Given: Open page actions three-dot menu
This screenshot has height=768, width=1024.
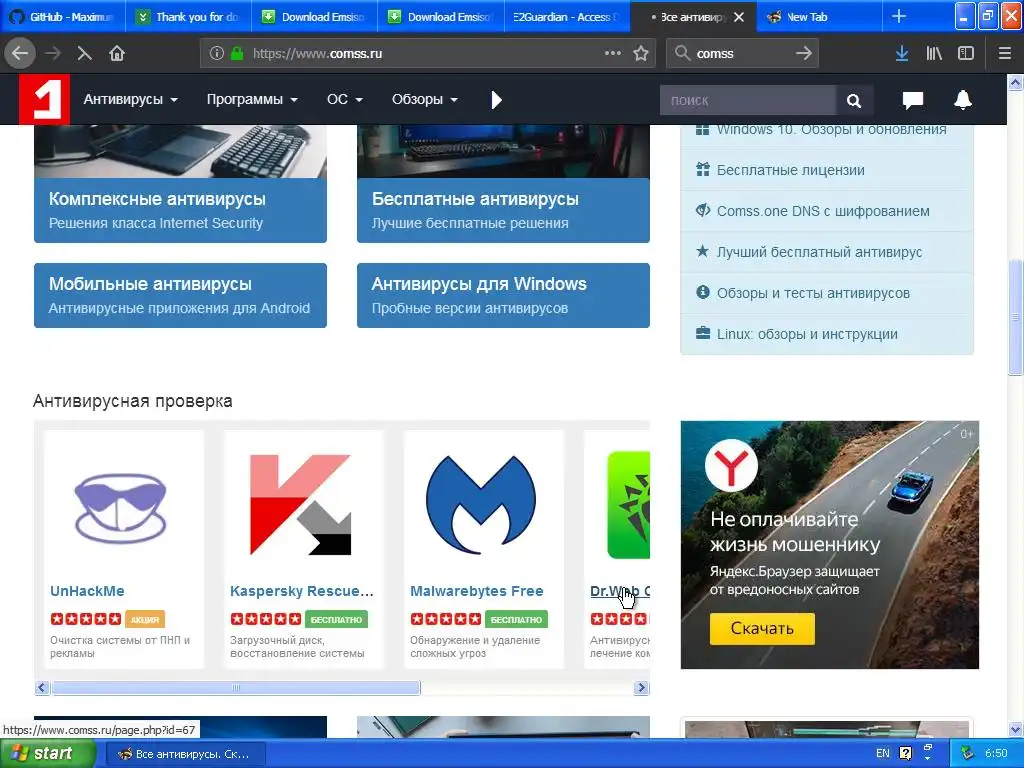Looking at the screenshot, I should click(x=613, y=53).
